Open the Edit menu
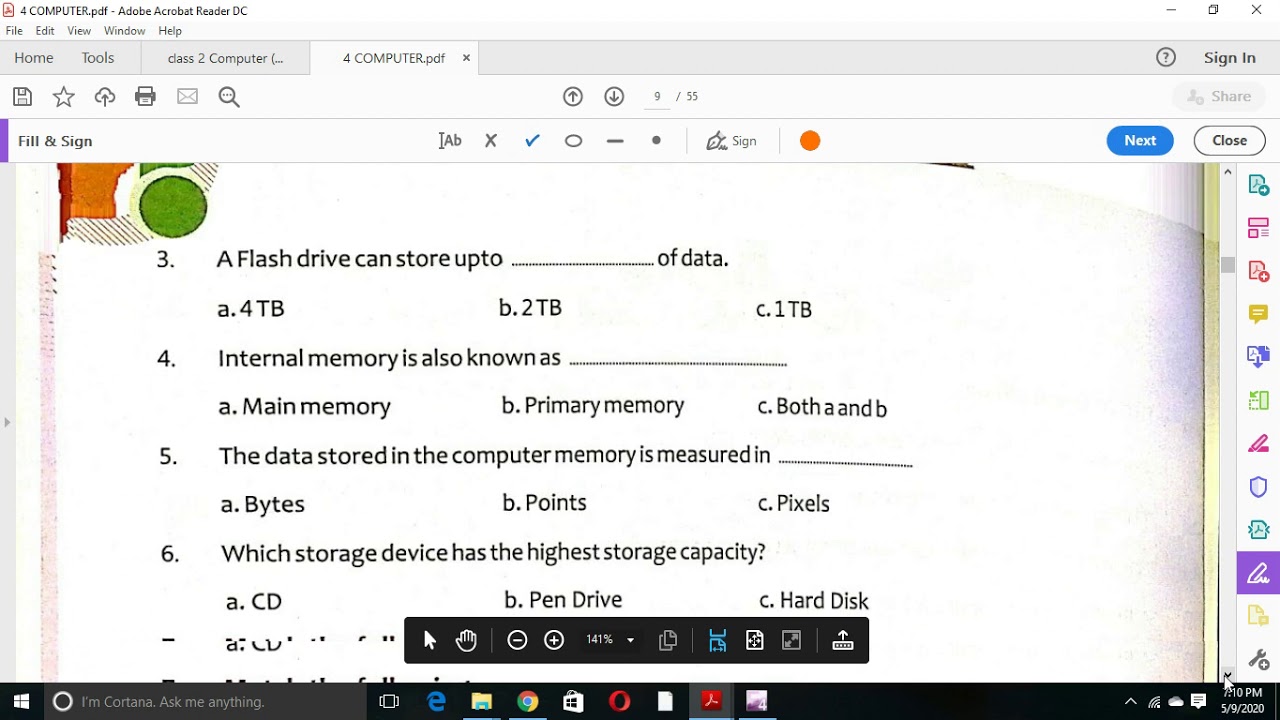The image size is (1280, 720). 45,31
